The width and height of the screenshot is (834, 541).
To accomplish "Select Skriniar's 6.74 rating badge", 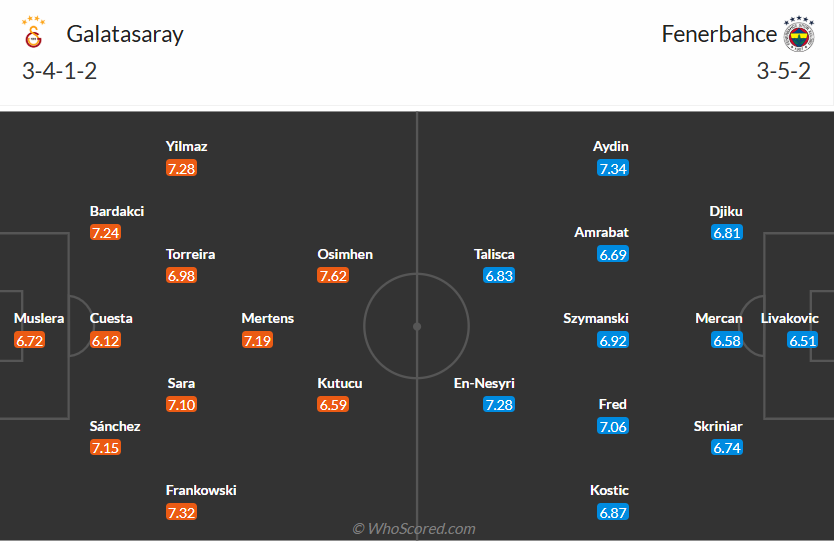I will pyautogui.click(x=727, y=448).
